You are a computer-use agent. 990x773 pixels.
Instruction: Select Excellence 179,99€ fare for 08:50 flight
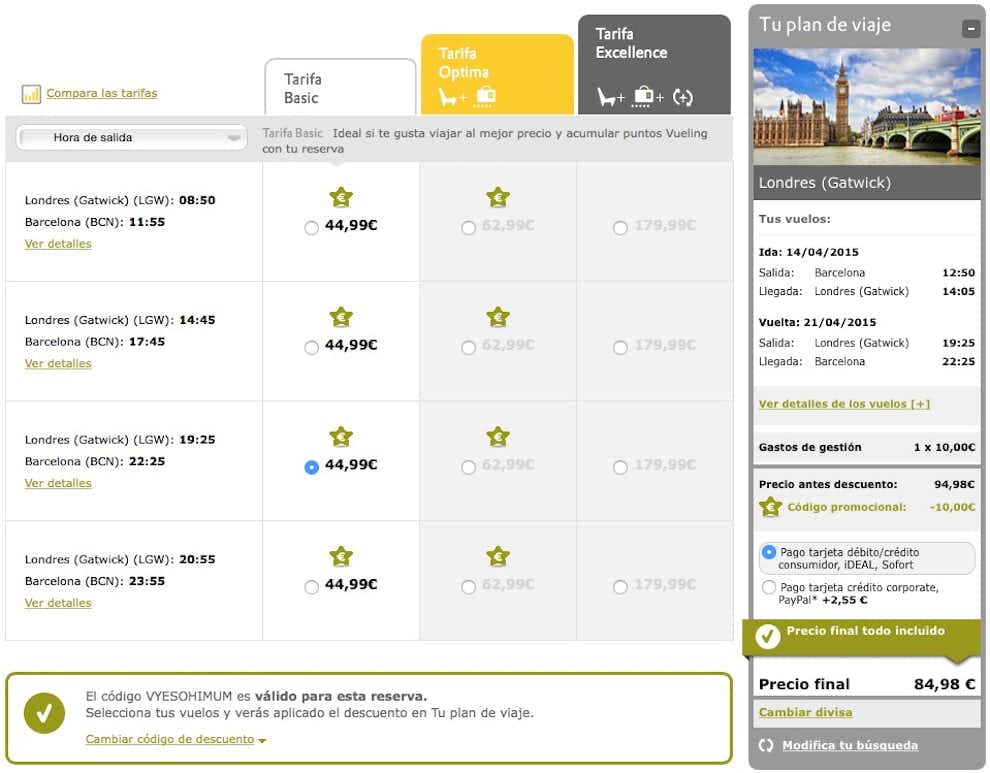pos(620,228)
